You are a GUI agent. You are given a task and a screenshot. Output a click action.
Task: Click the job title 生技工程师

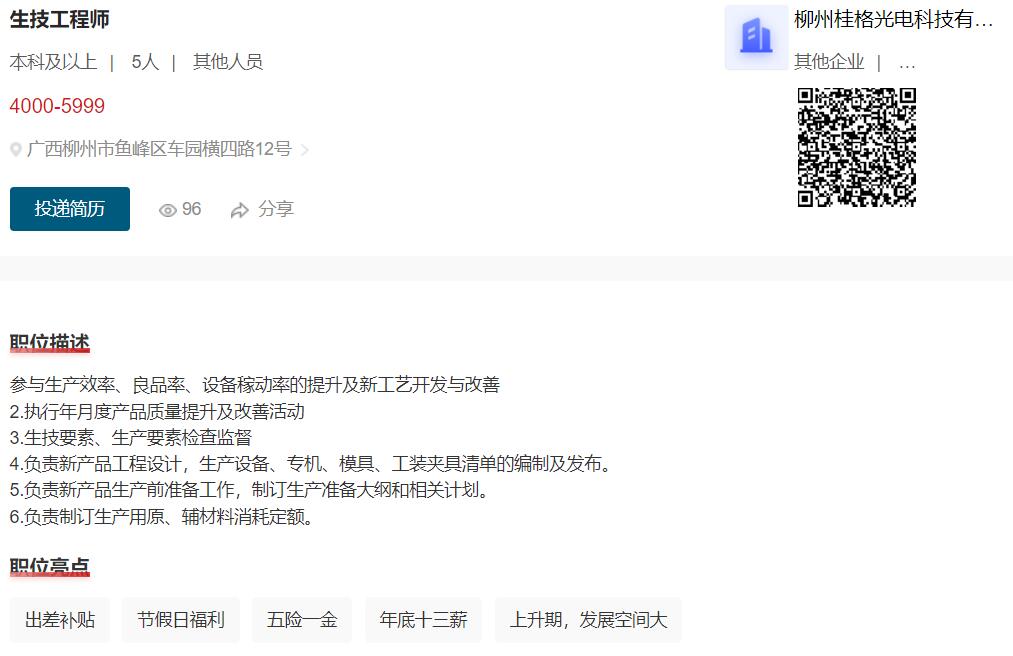(x=59, y=19)
